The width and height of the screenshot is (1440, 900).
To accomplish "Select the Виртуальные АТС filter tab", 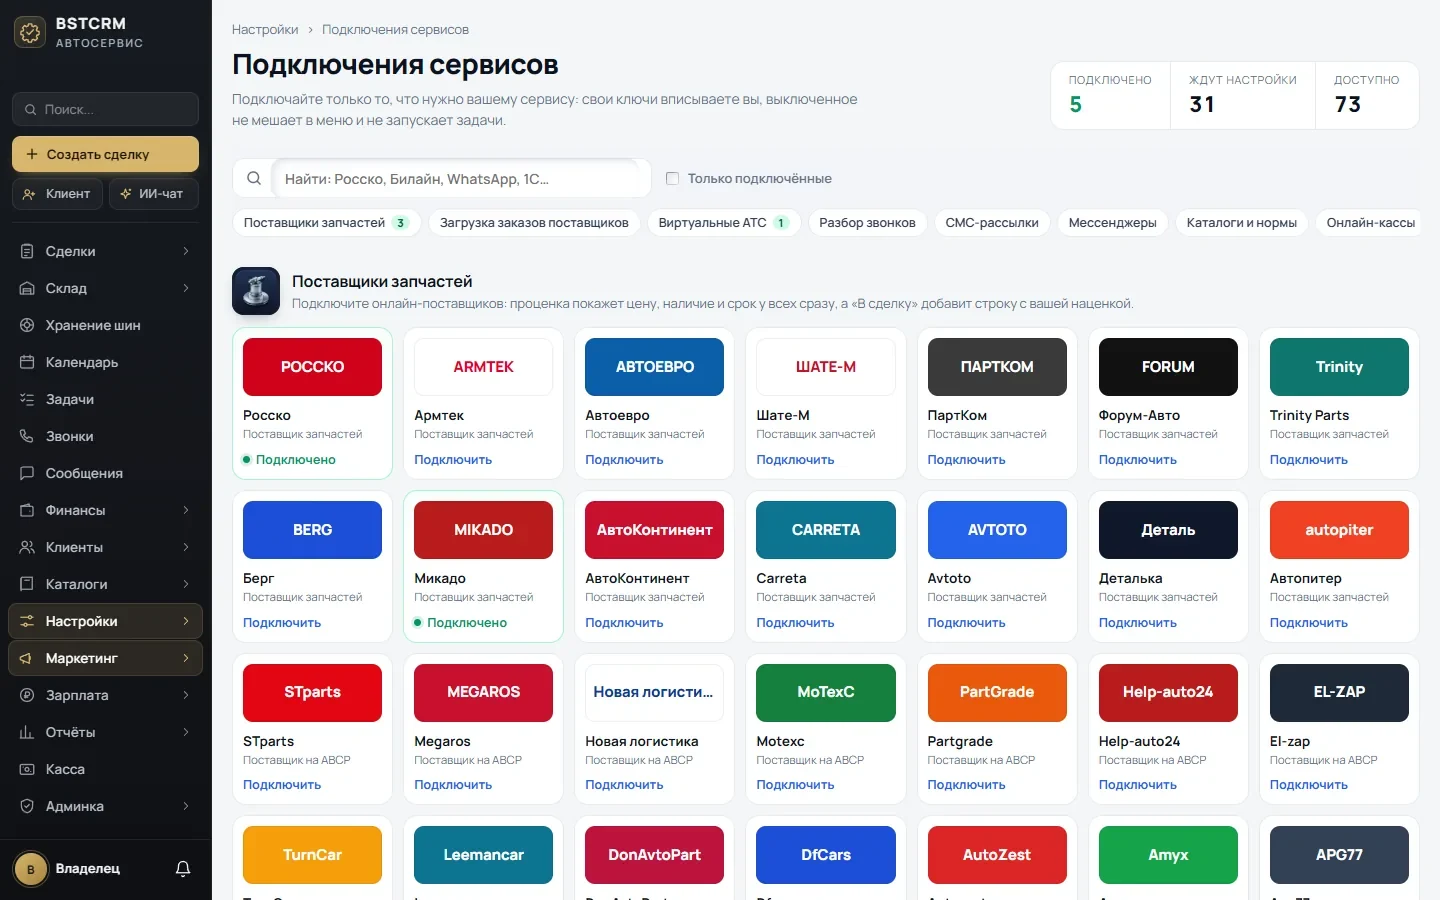I will [x=724, y=223].
